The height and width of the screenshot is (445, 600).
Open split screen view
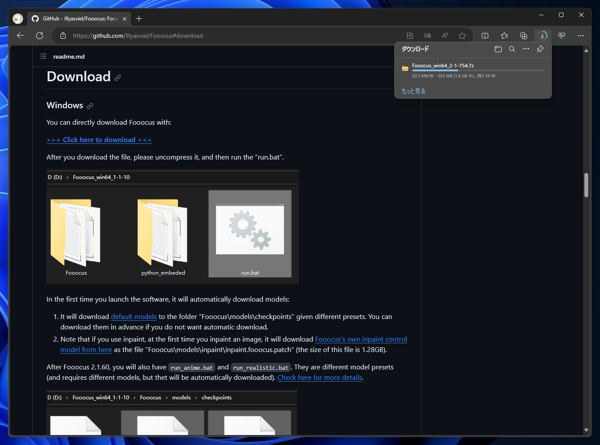[485, 36]
